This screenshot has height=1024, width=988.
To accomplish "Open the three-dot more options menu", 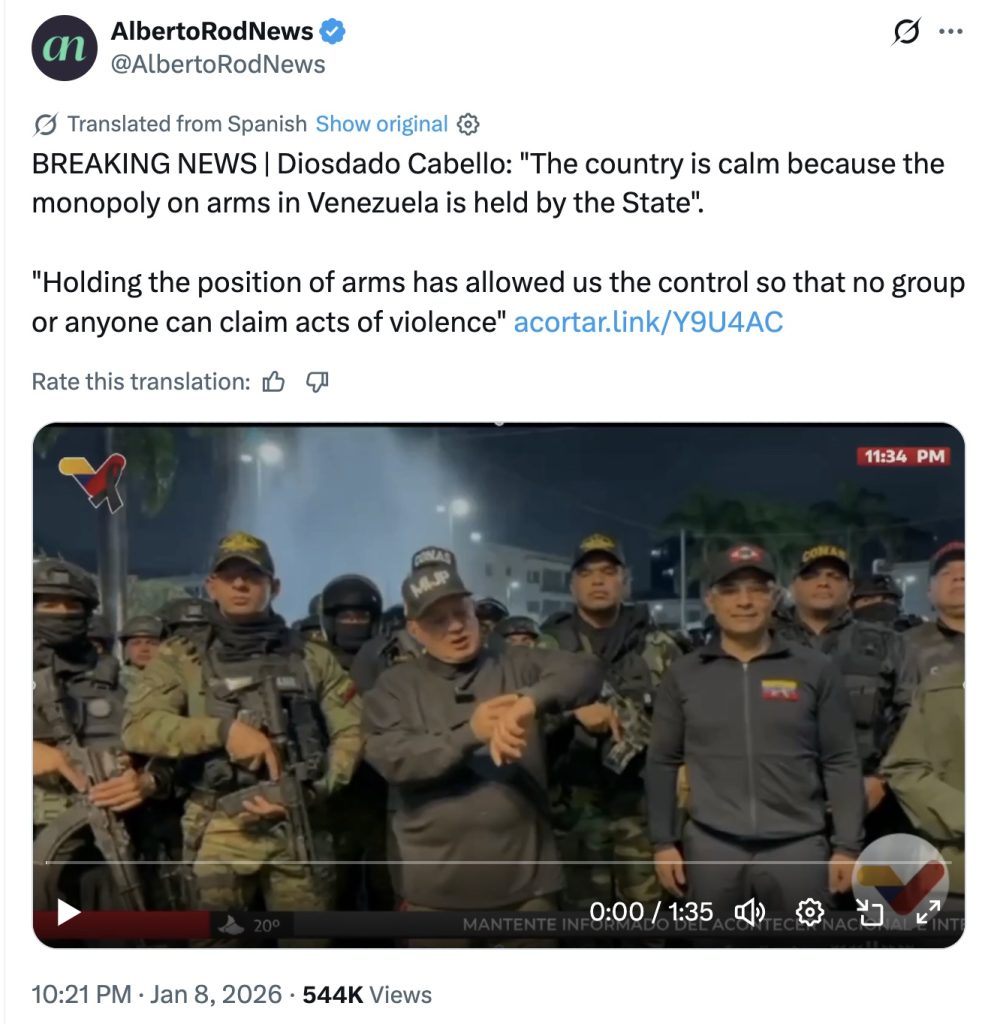I will tap(950, 31).
